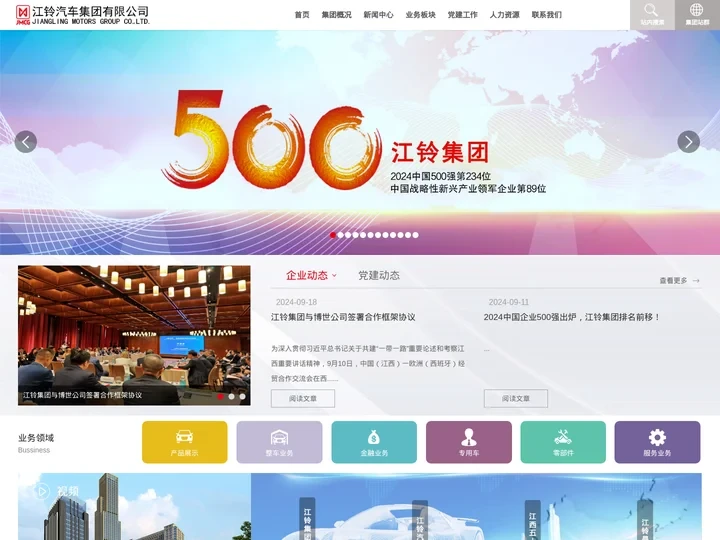
Task: Open article 2024中国企业500强出炉 headline
Action: click(572, 317)
